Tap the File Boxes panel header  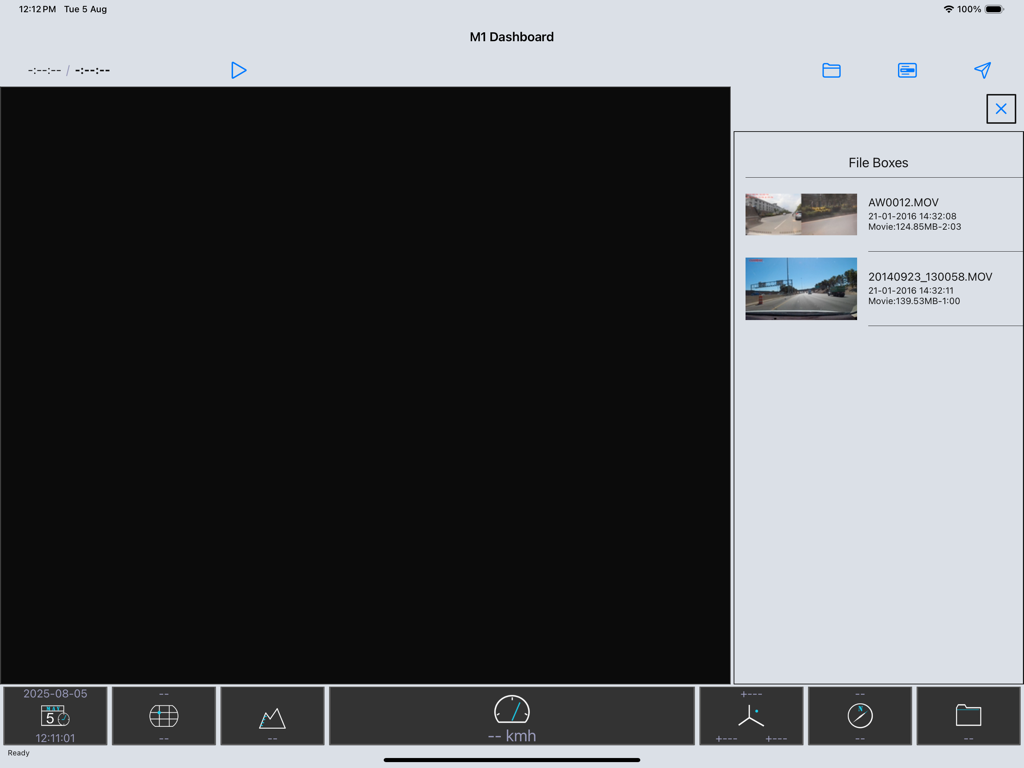pos(878,162)
